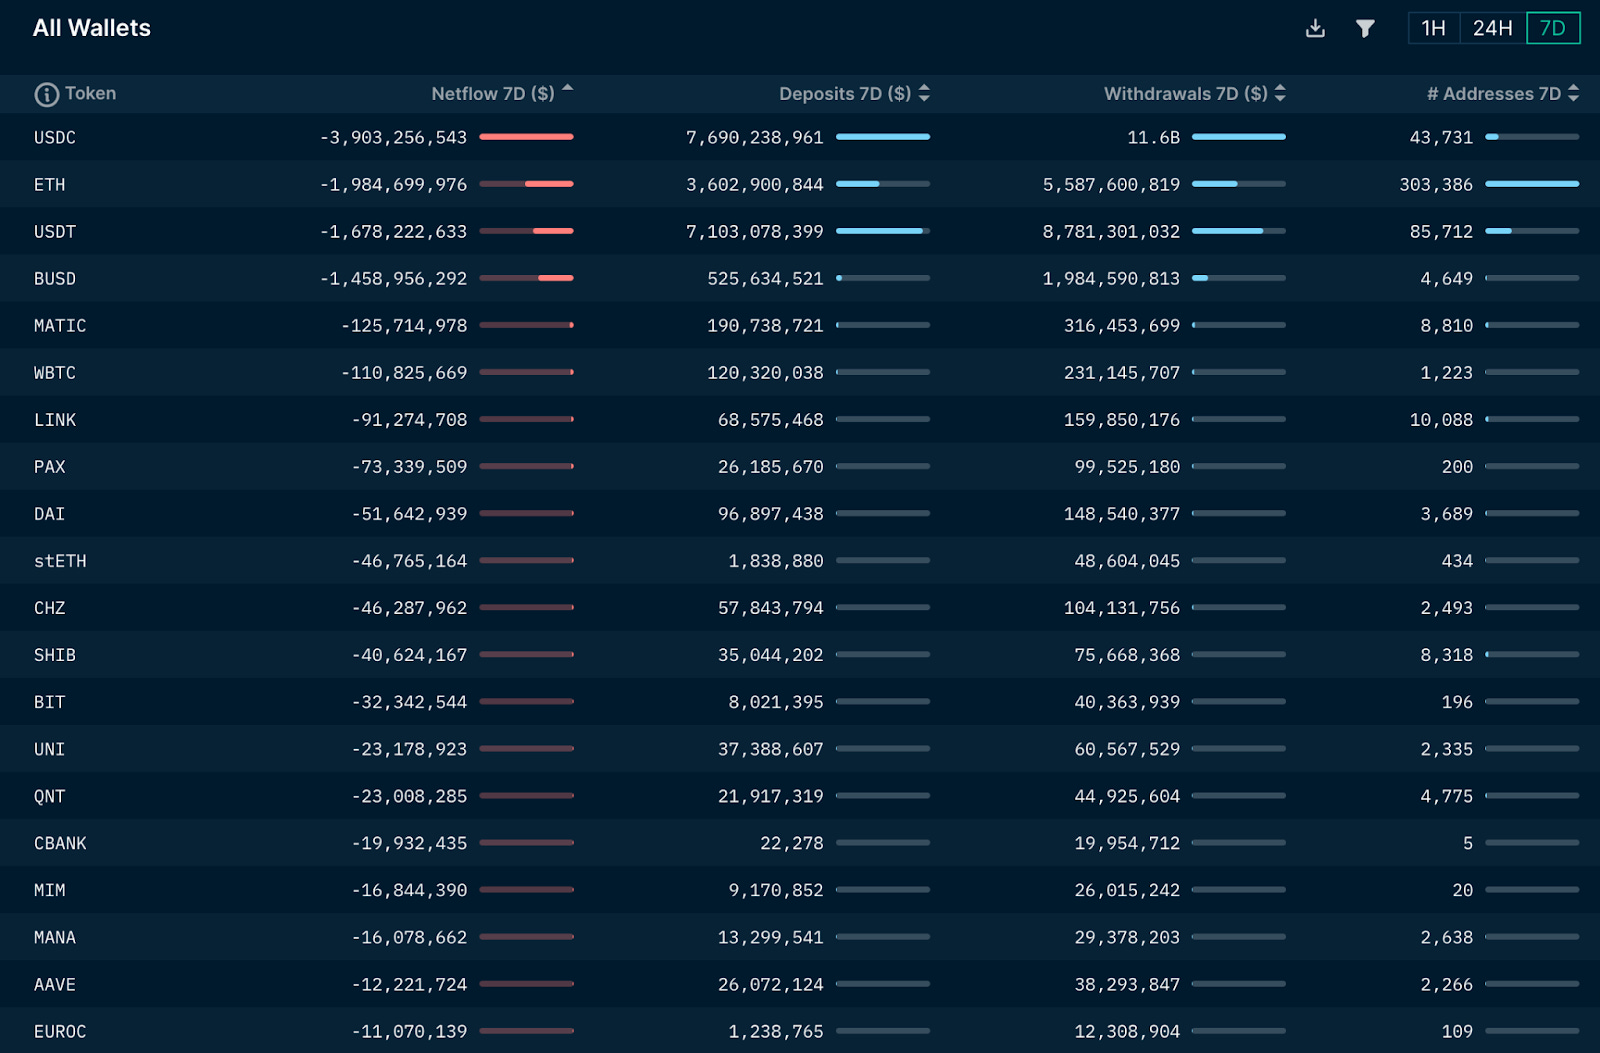Select the SHIB token name
The height and width of the screenshot is (1053, 1600).
(x=55, y=654)
